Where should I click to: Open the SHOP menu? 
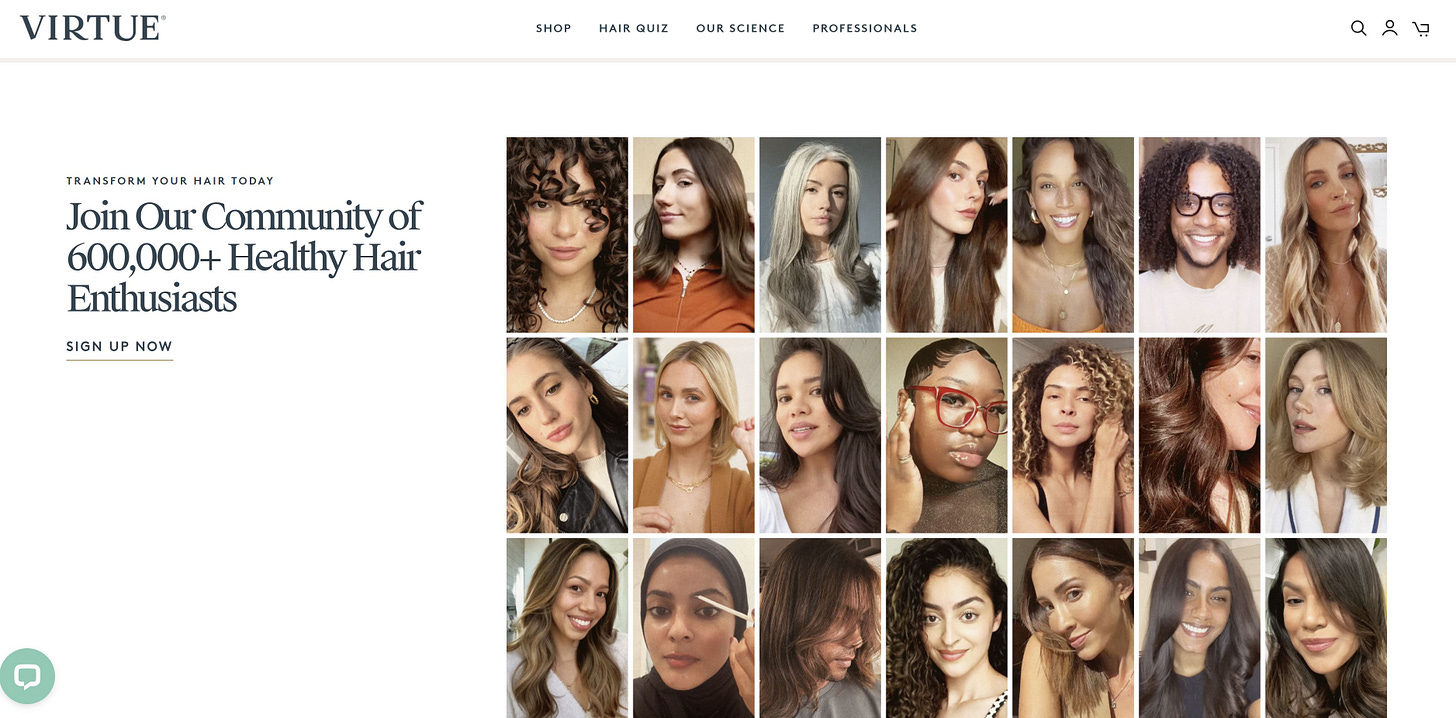click(553, 28)
